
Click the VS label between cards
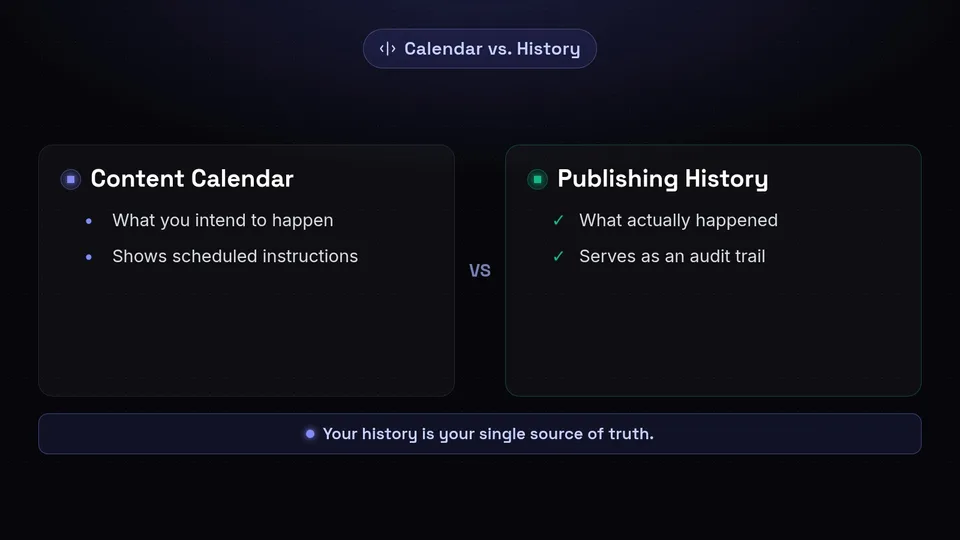tap(480, 271)
